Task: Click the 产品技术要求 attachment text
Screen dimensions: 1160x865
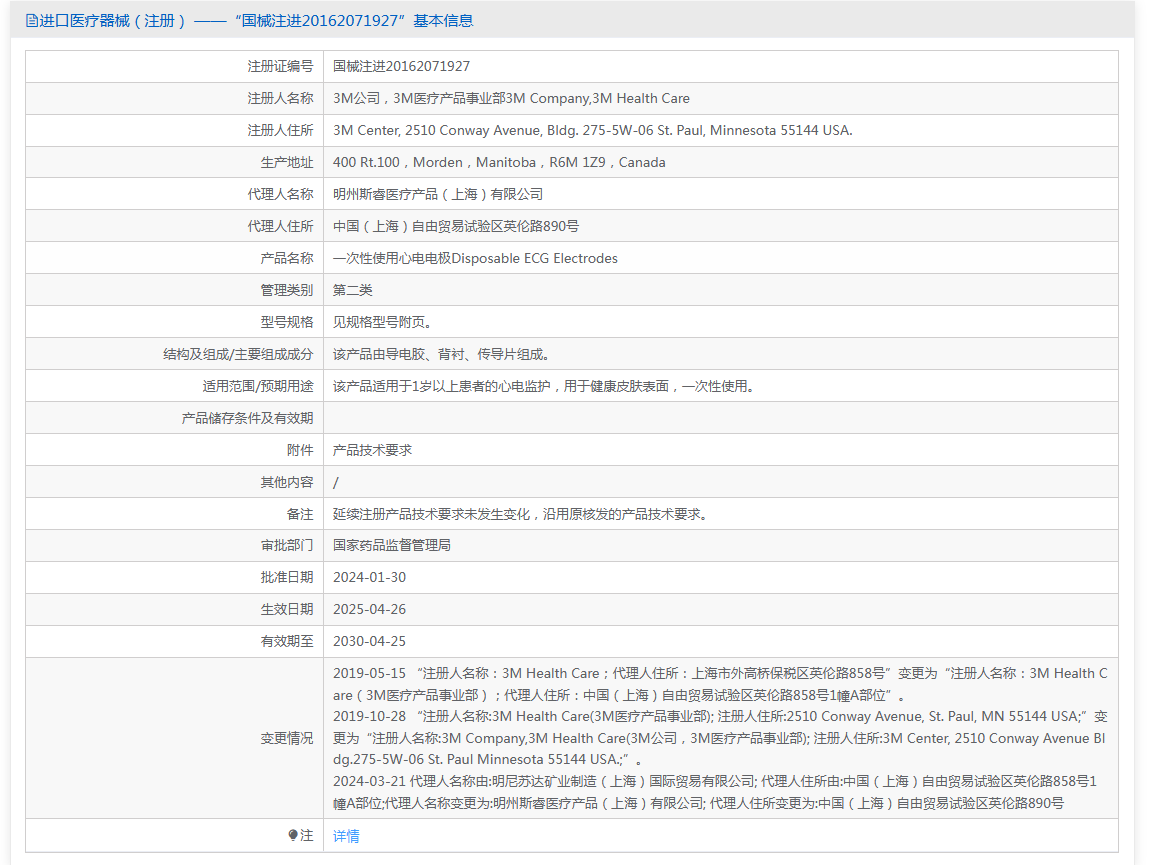Action: point(372,450)
